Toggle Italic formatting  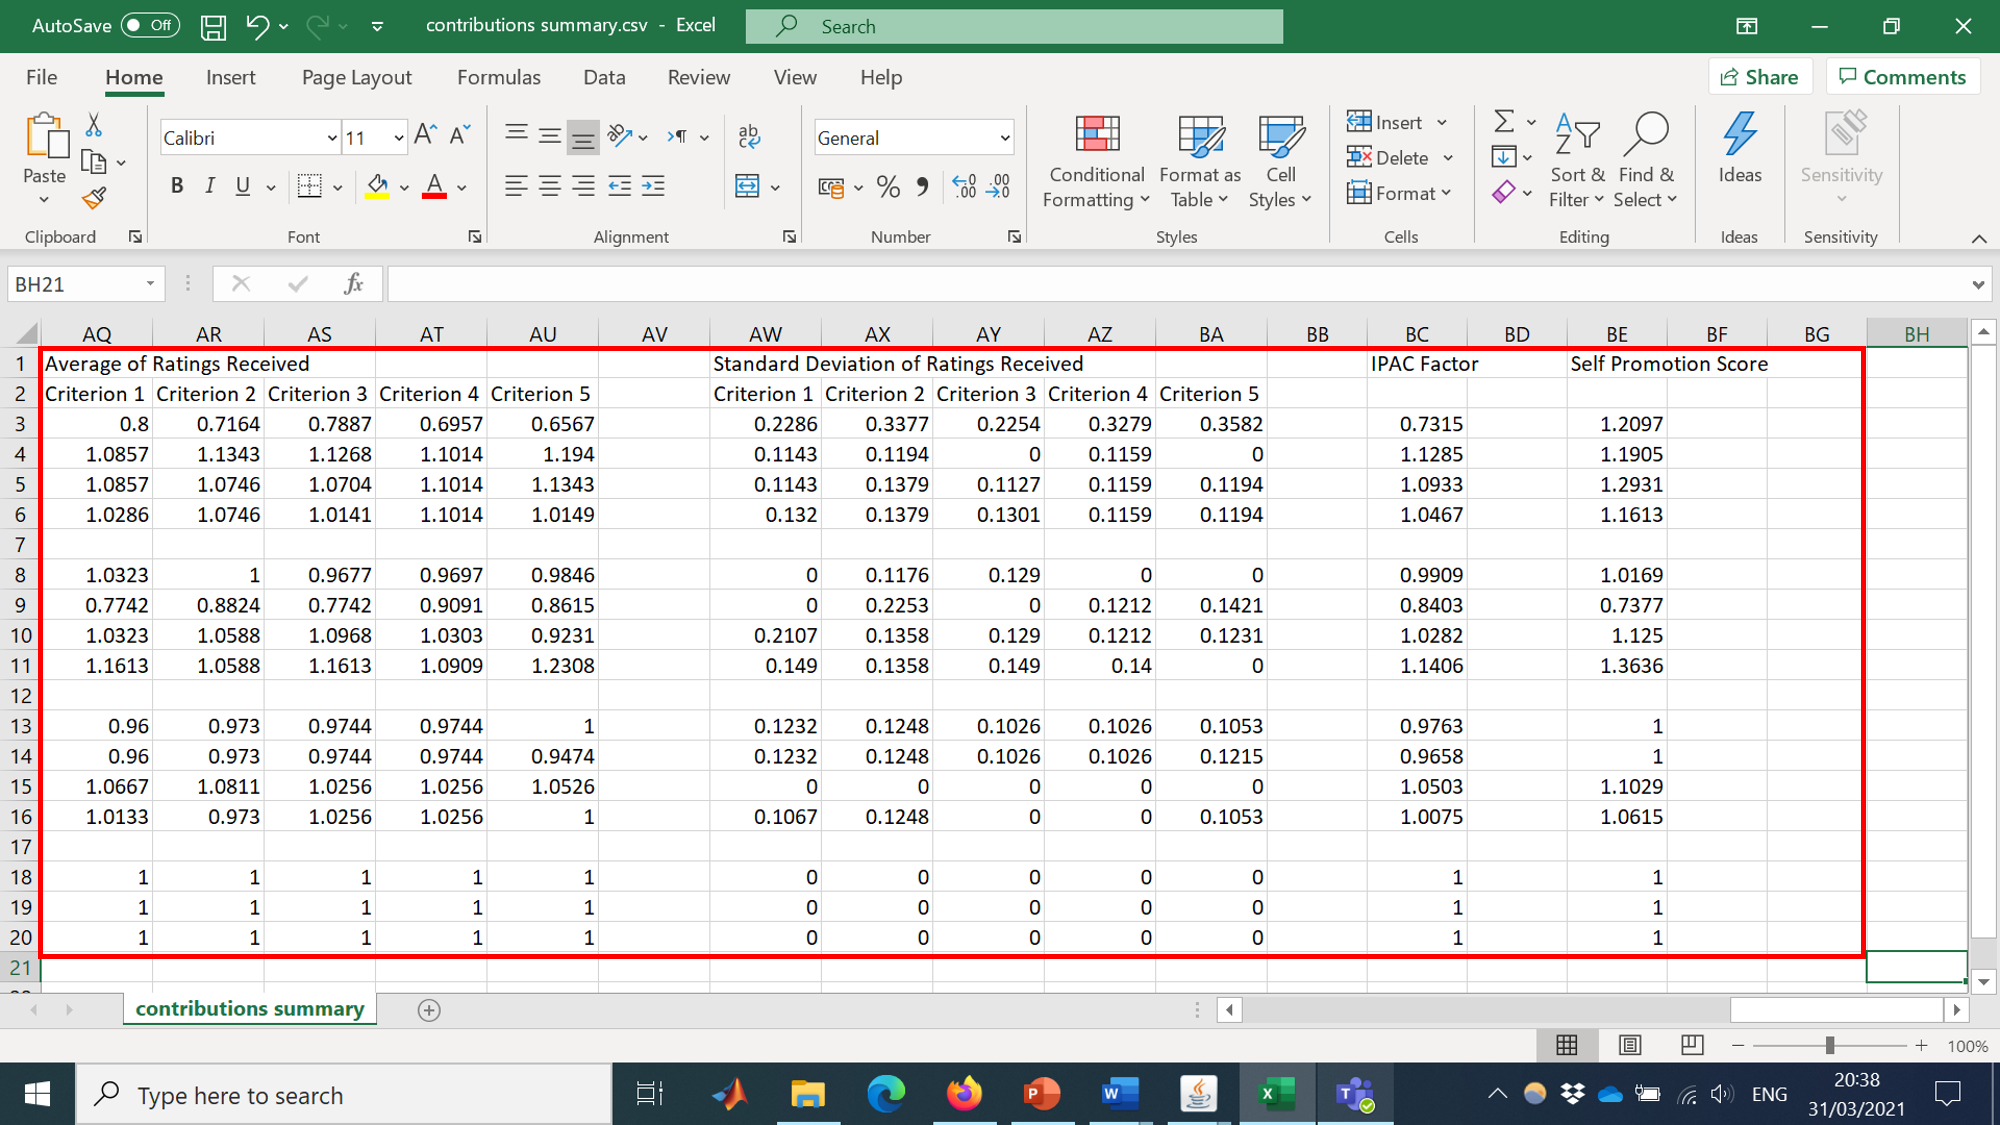tap(210, 186)
